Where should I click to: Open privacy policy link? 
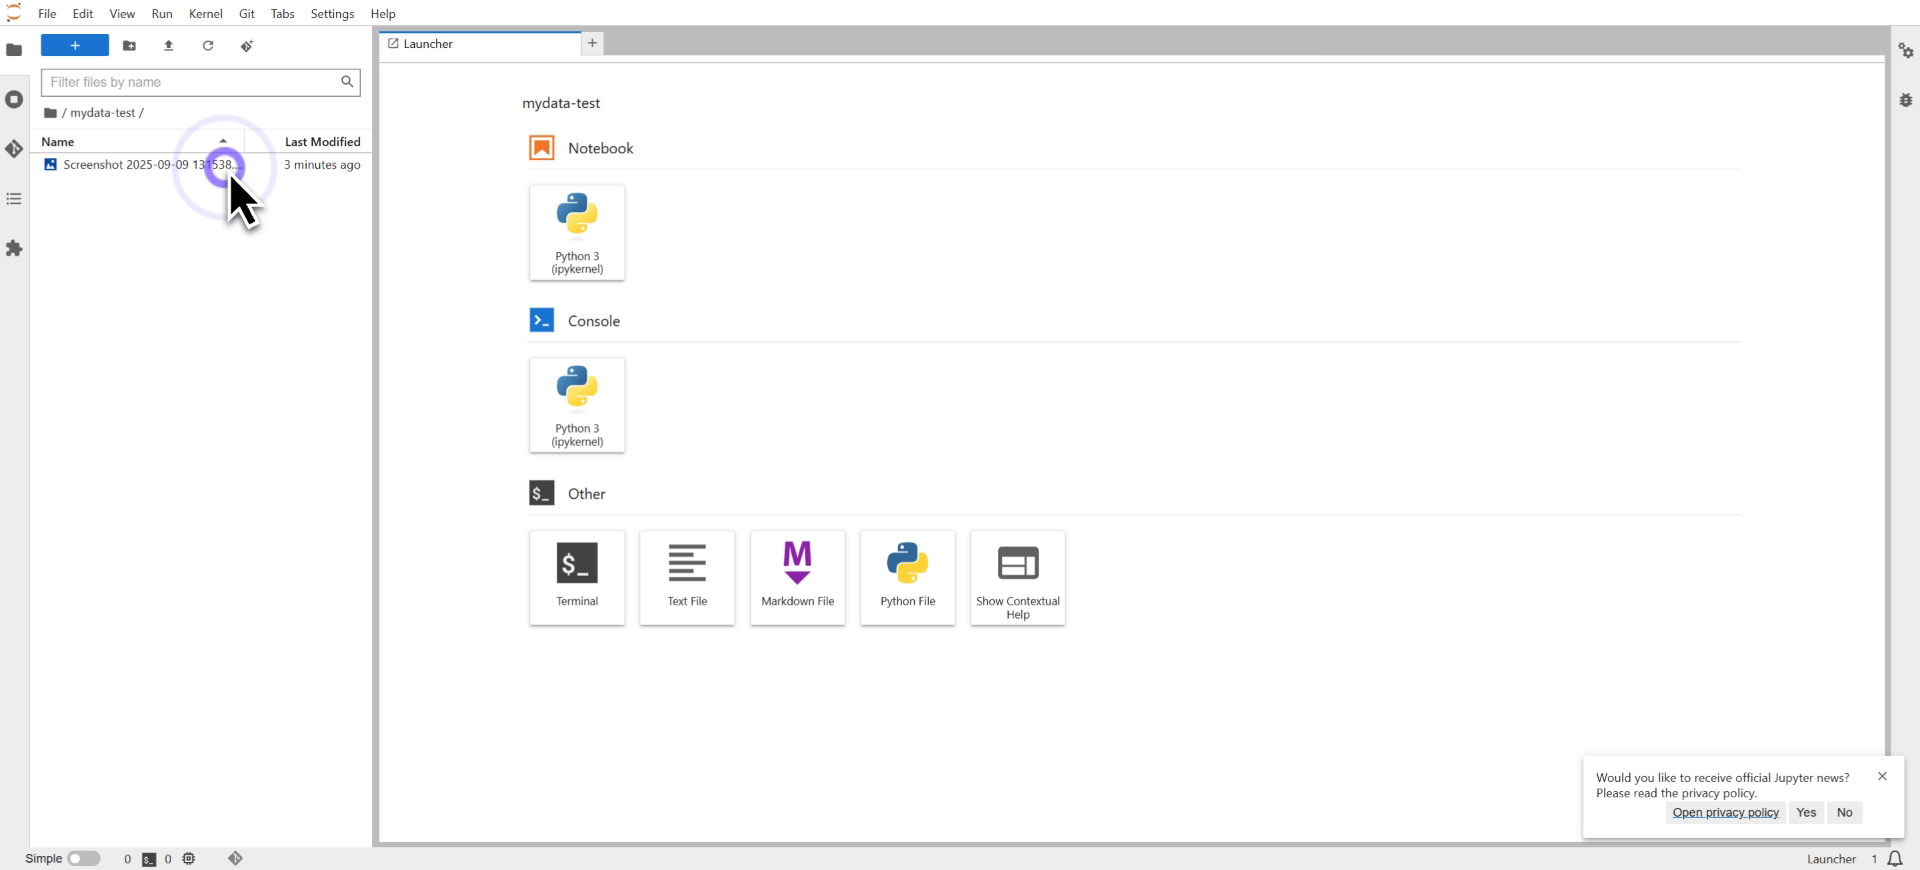1726,813
